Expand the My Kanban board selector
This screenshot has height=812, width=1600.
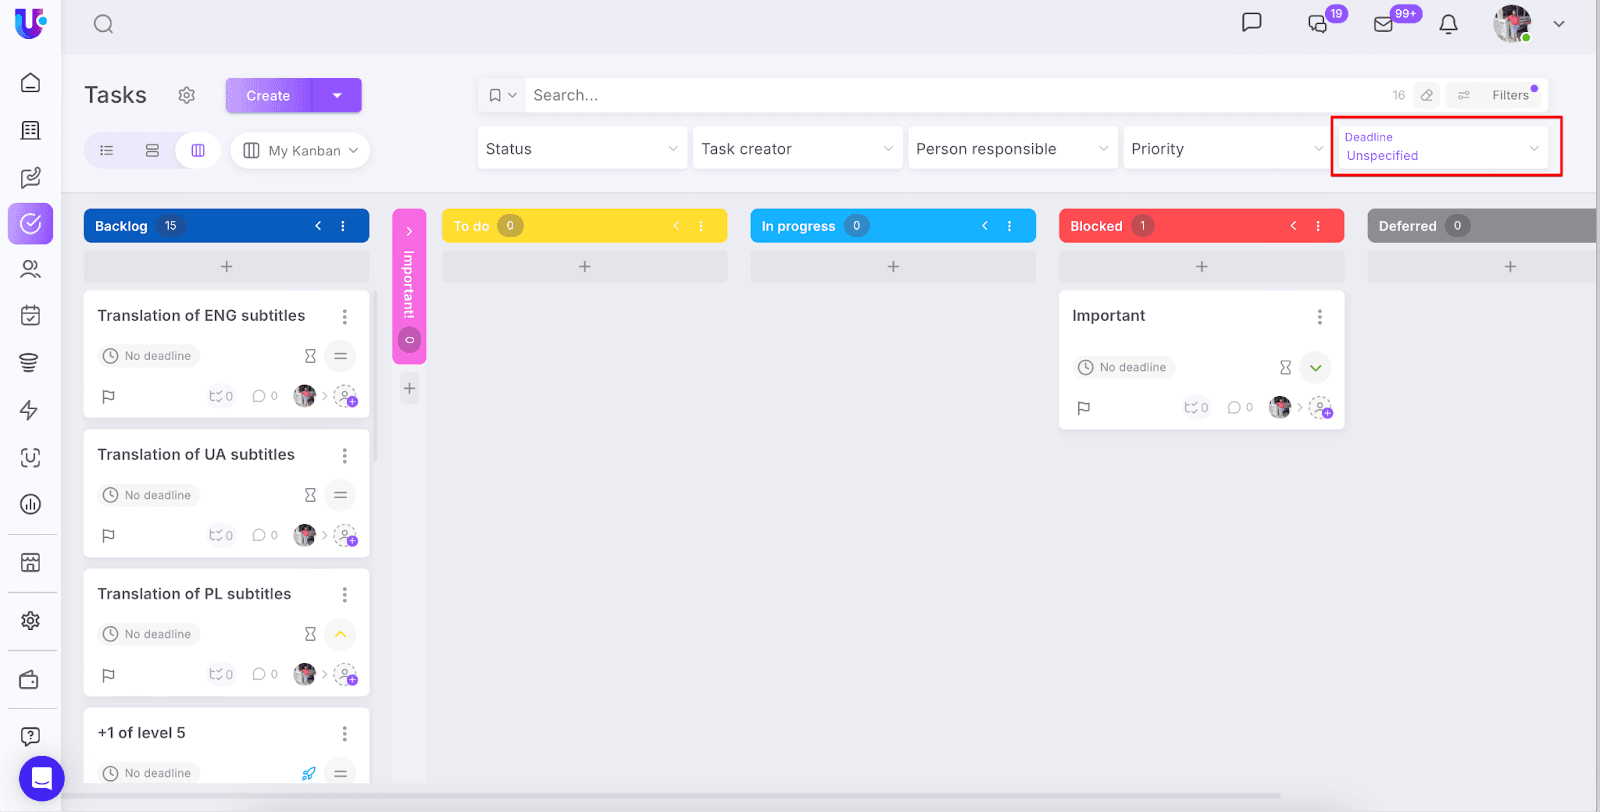(301, 150)
